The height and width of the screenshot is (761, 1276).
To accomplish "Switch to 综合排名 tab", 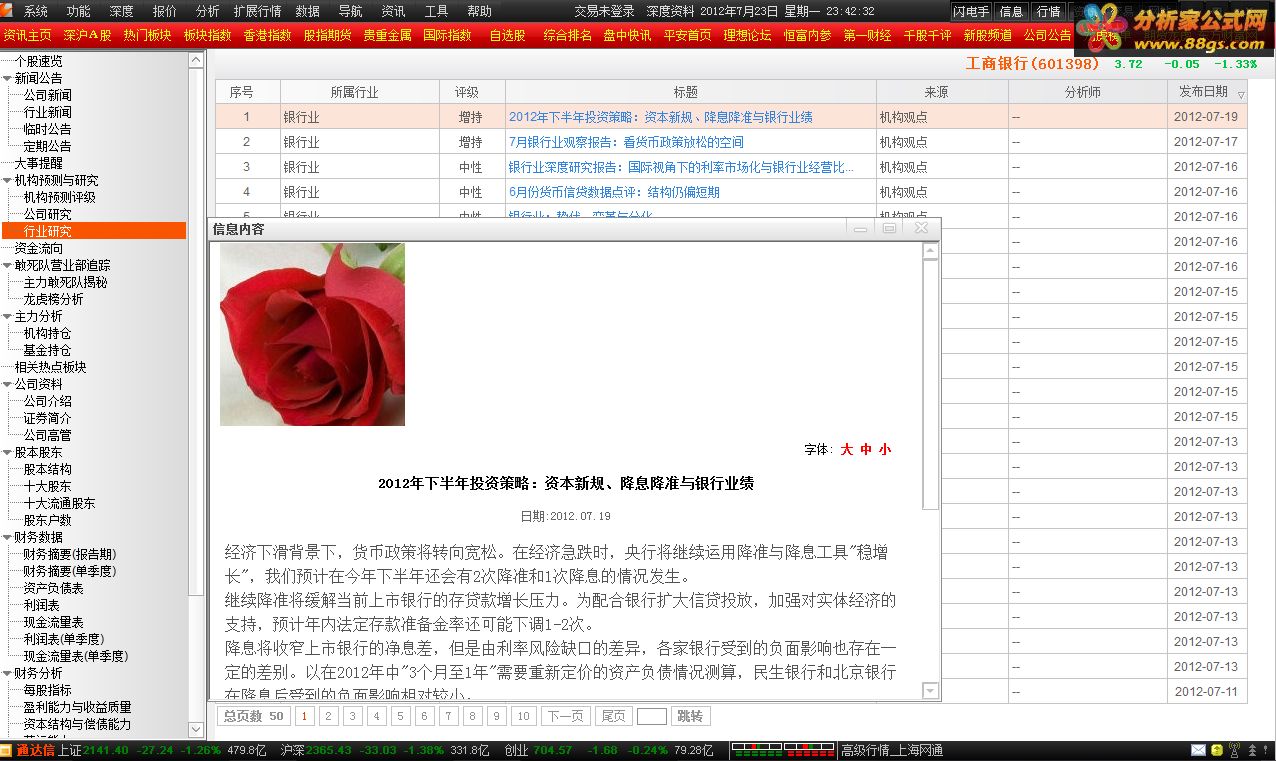I will [x=567, y=35].
